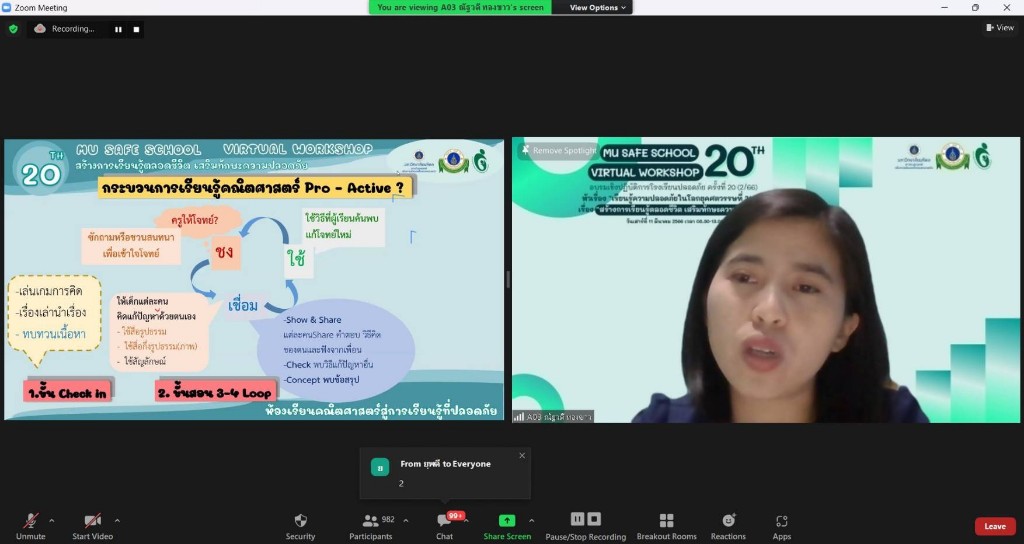Click the signal strength icon on video

tap(519, 416)
